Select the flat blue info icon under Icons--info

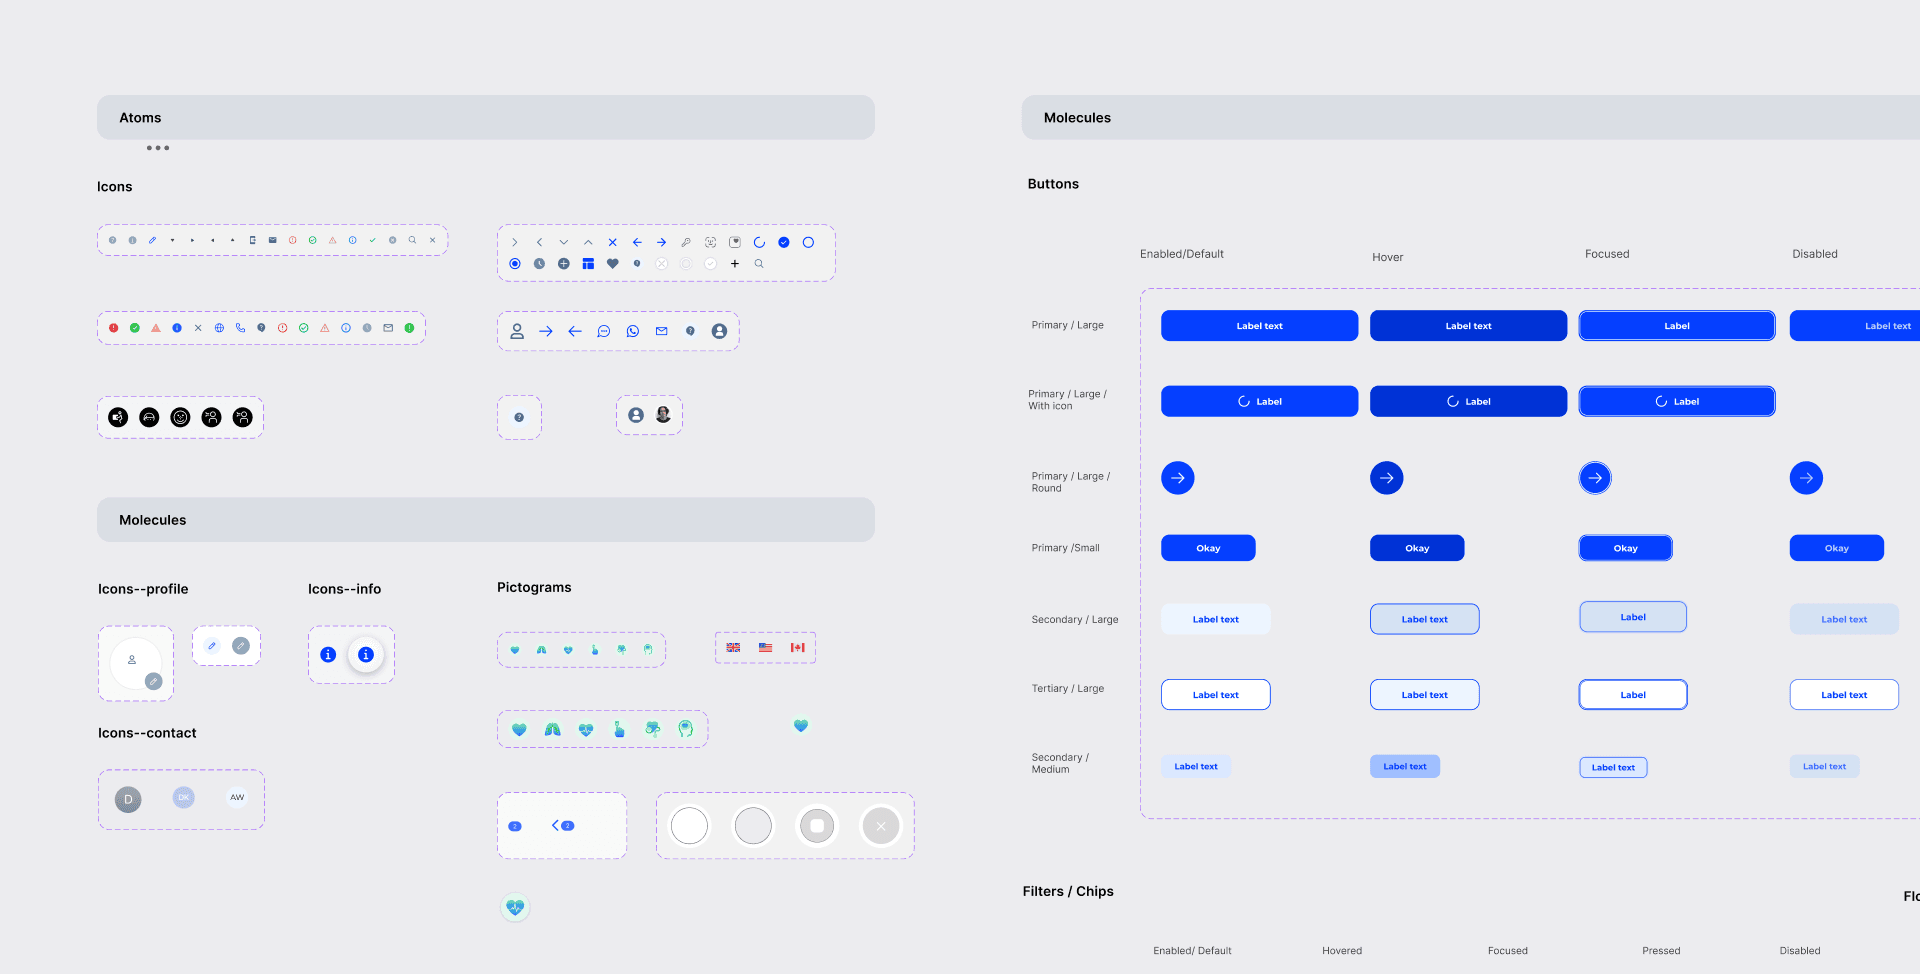click(328, 654)
